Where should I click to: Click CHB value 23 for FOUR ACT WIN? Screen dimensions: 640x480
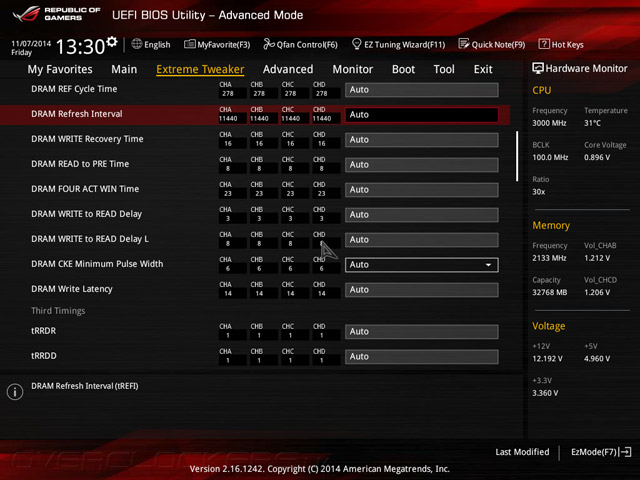[259, 193]
